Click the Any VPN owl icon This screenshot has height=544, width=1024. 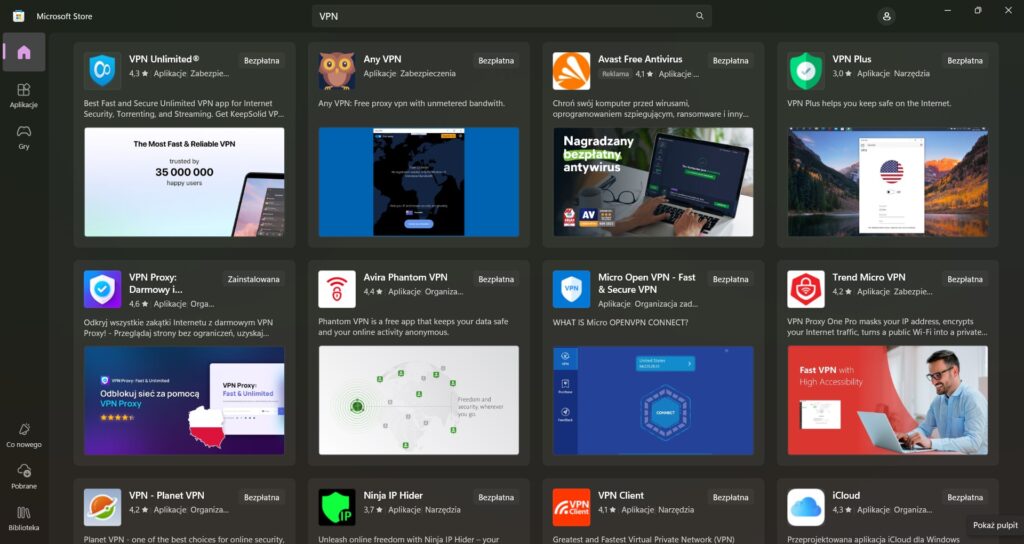[337, 71]
